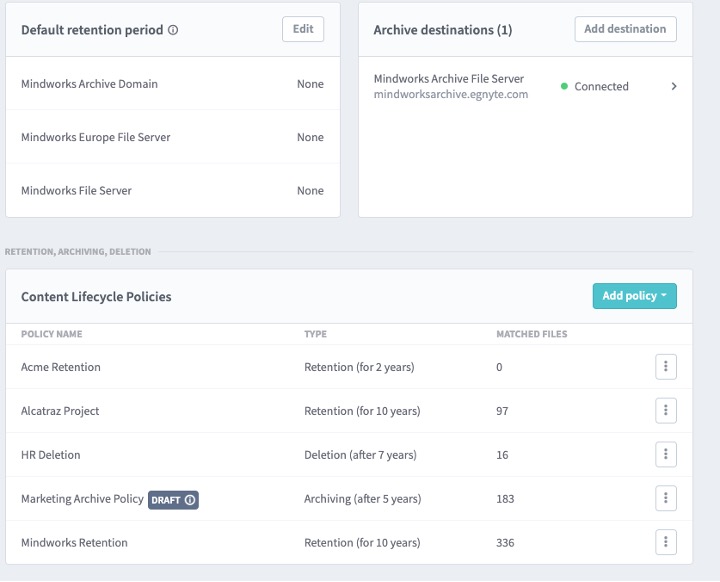Open the Add policy dropdown
This screenshot has width=720, height=582.
click(x=634, y=296)
